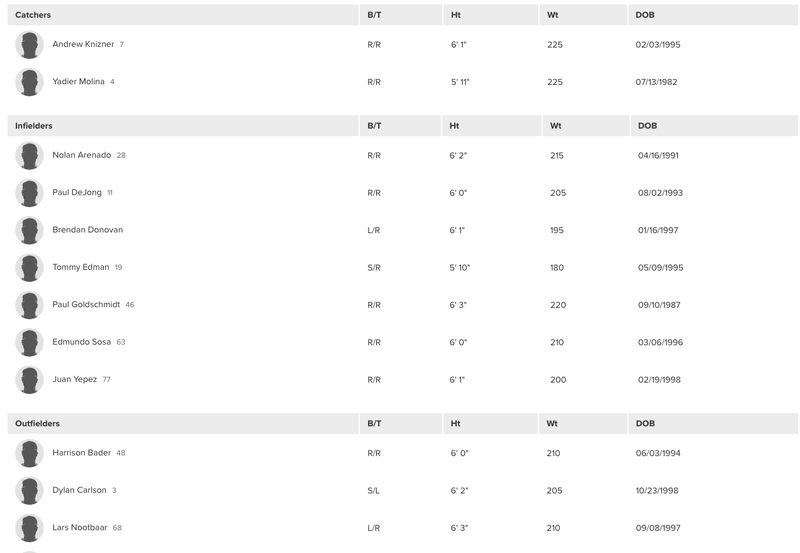Open Edmundo Sosa's profile link
This screenshot has height=553, width=800.
point(82,342)
